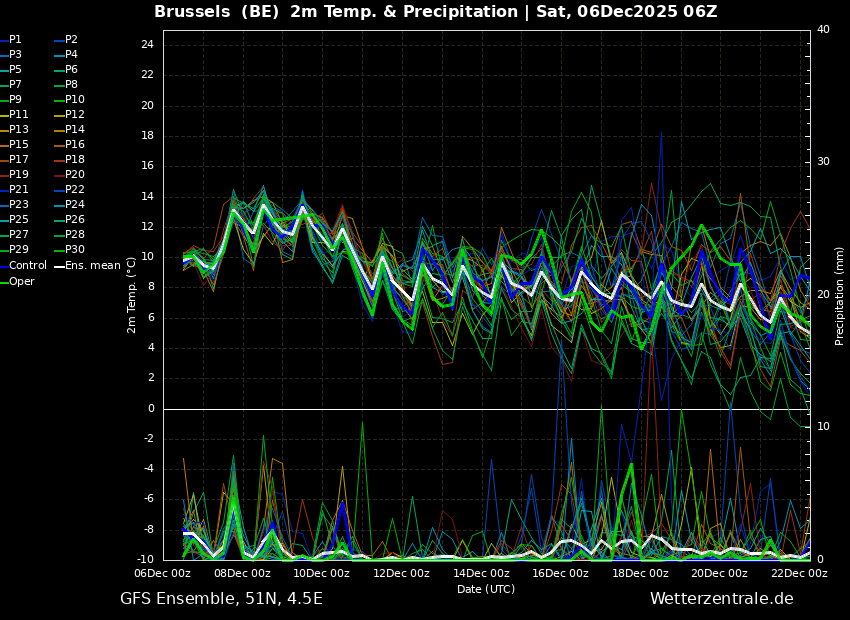Click the dark red P20 legend entry
The image size is (850, 620).
(75, 175)
